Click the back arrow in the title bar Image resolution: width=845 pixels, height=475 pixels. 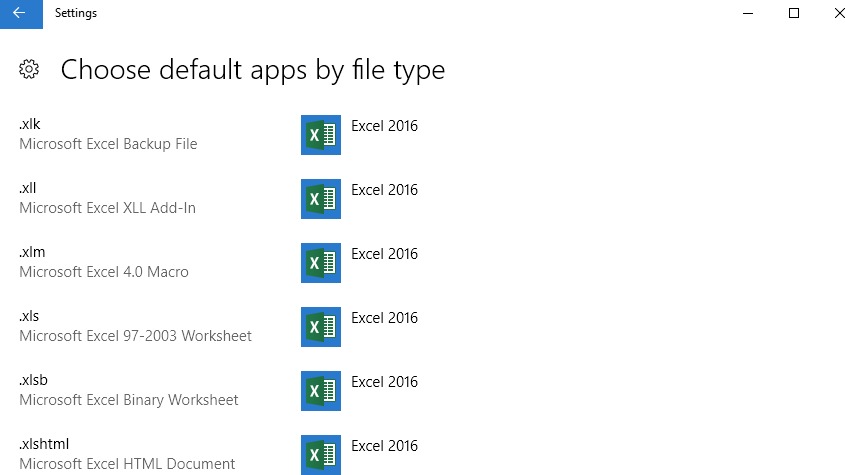[x=20, y=13]
